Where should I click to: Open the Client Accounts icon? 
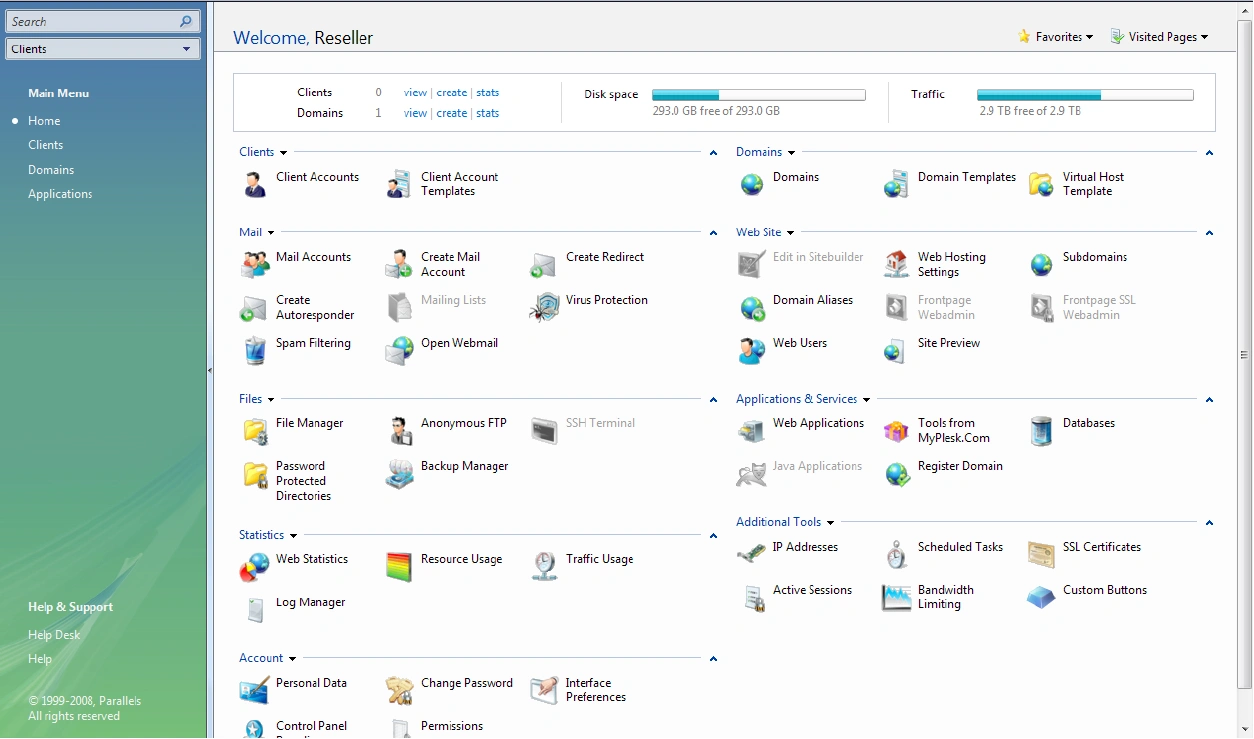pos(255,184)
